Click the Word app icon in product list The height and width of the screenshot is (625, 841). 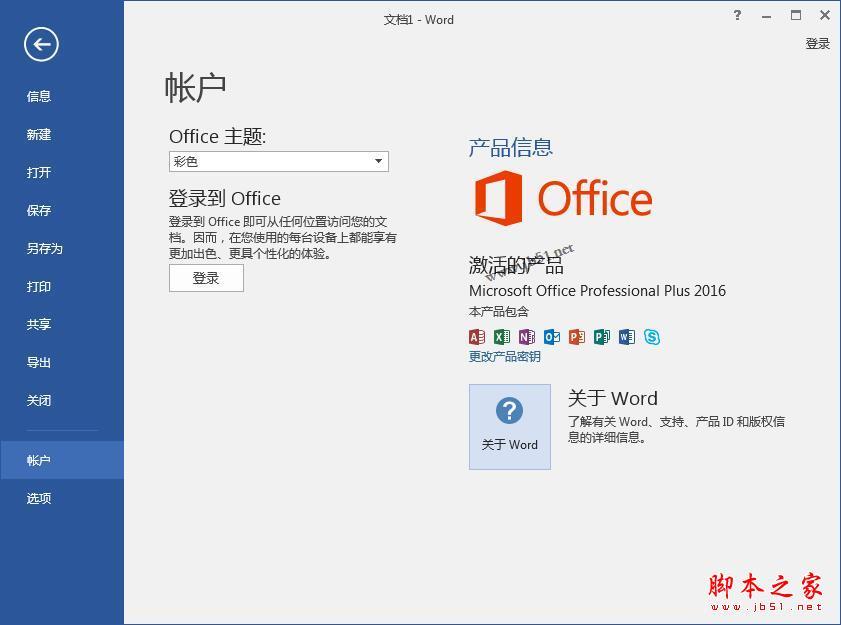pyautogui.click(x=626, y=336)
